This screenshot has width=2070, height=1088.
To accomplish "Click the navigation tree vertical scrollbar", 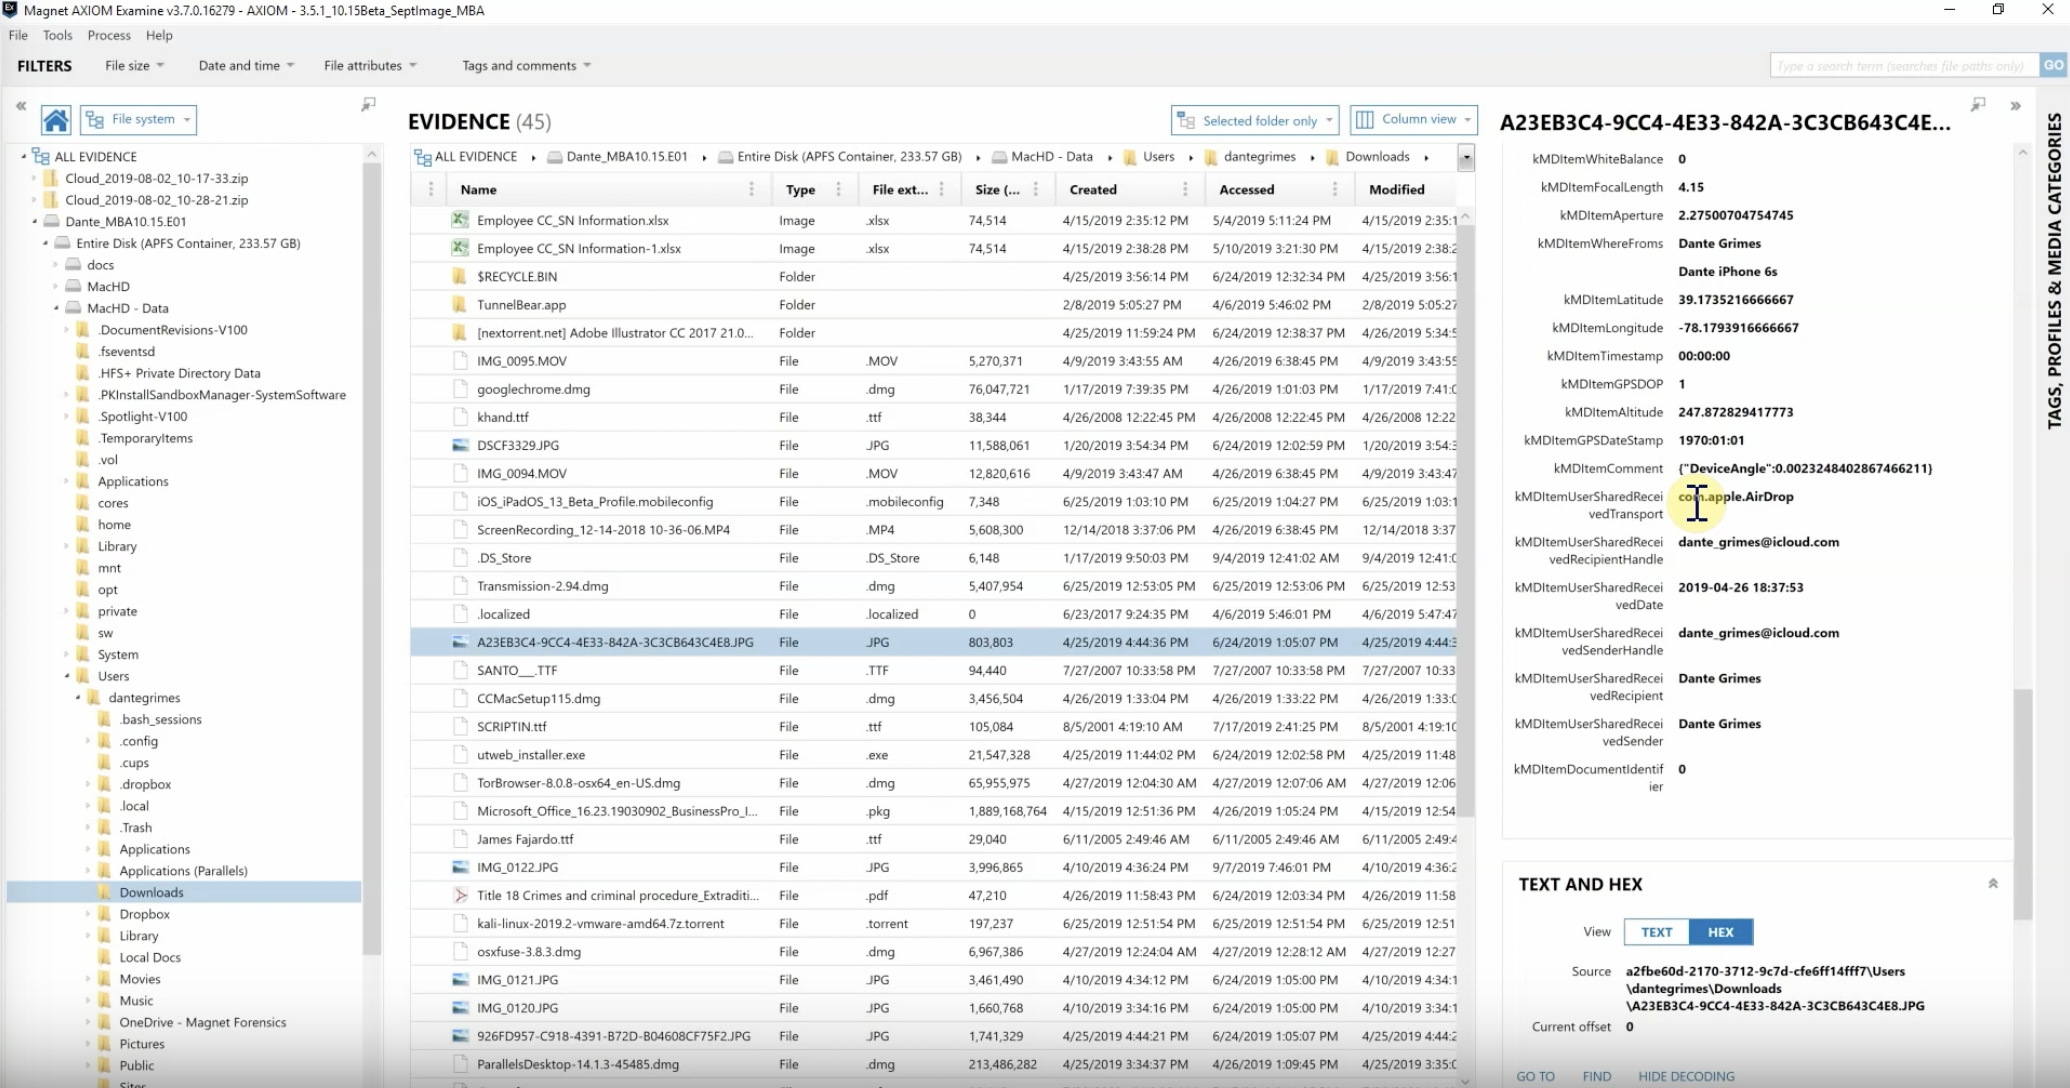I will point(371,560).
